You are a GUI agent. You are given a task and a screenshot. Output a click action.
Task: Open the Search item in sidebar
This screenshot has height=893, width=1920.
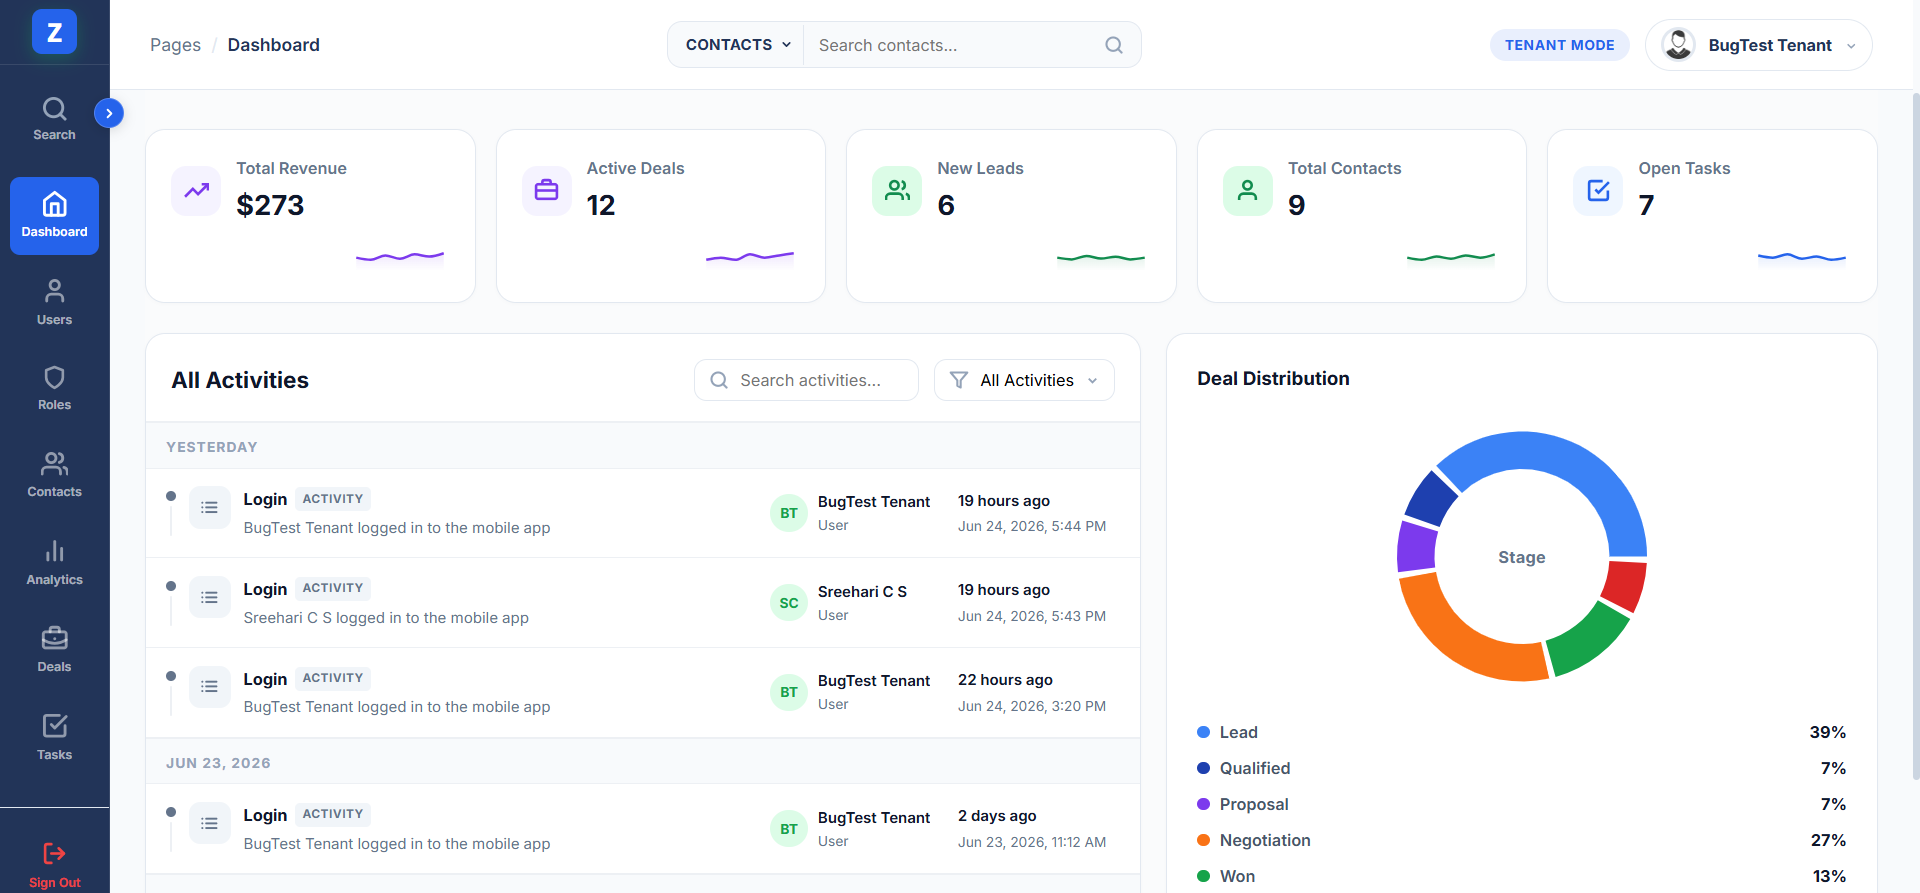tap(54, 119)
